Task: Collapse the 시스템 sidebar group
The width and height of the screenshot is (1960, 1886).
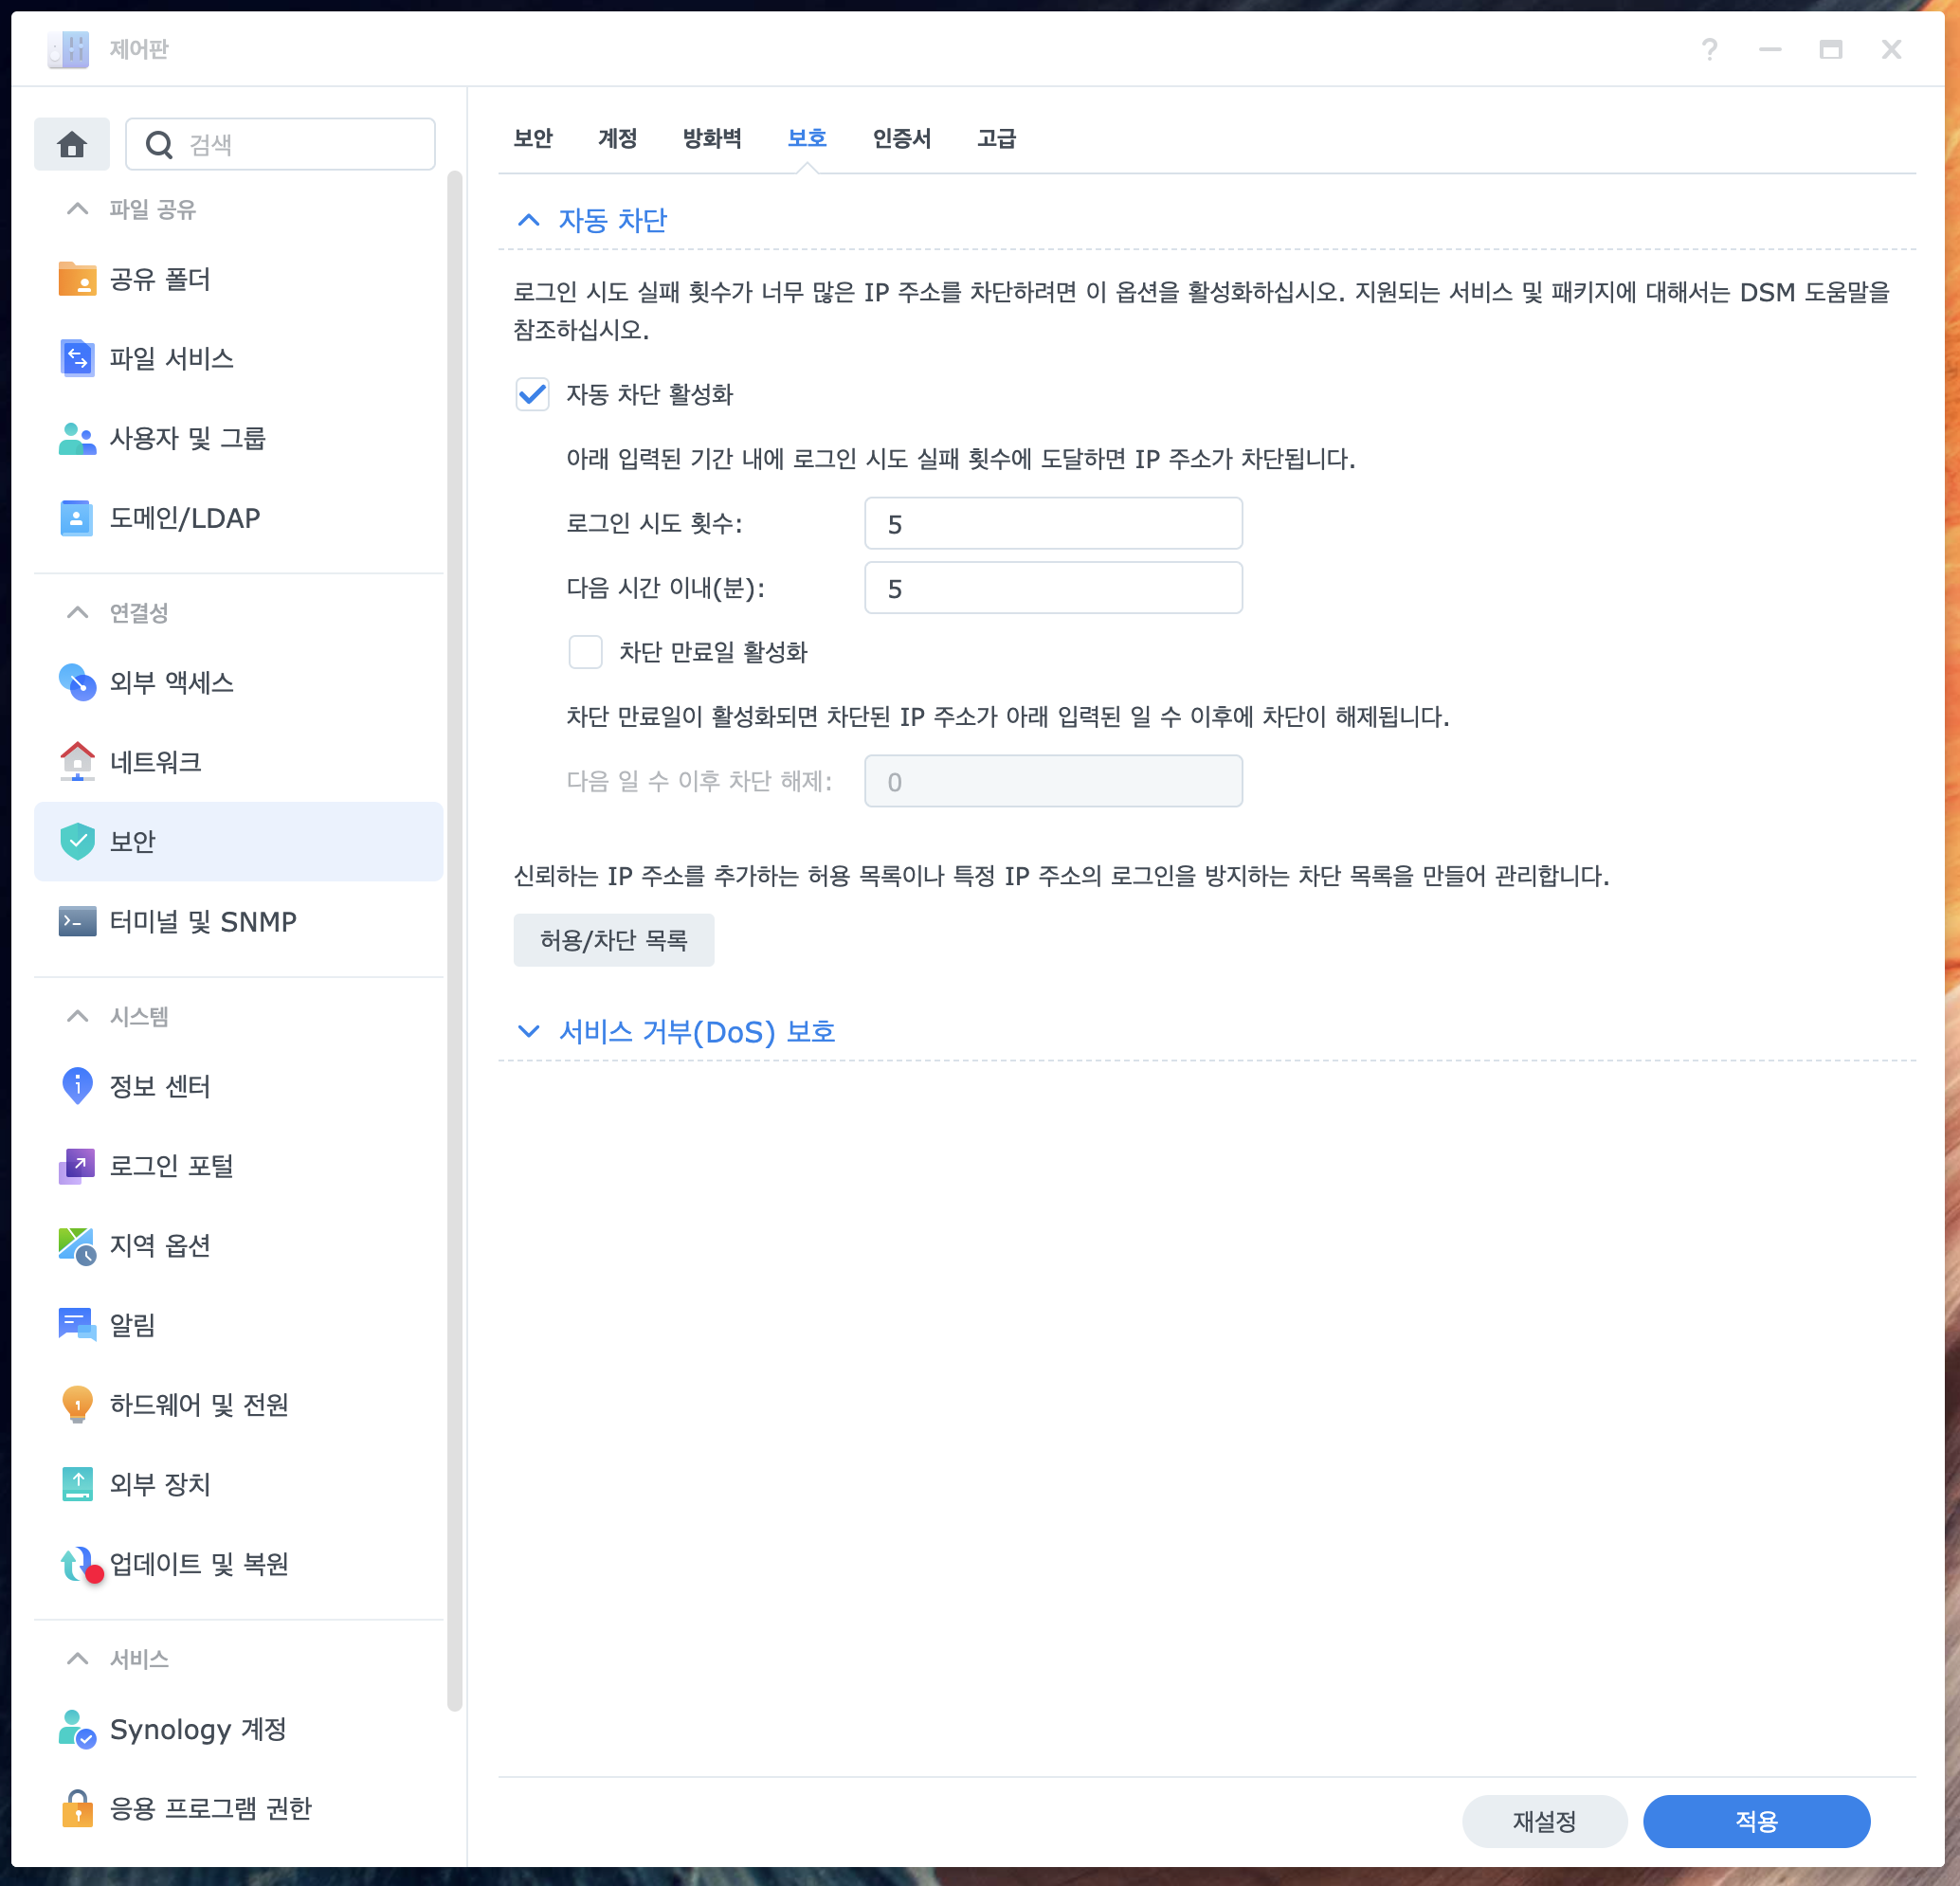Action: [77, 1016]
